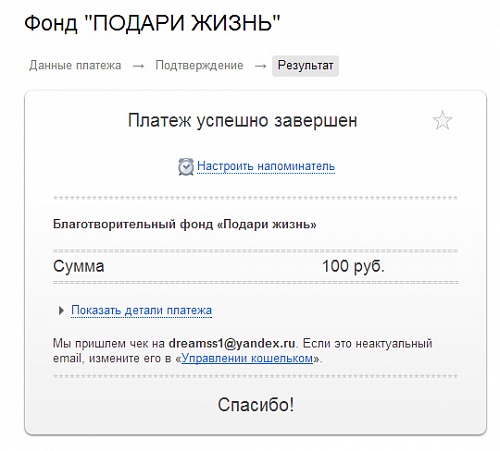Go to the Данные платежа step
The height and width of the screenshot is (451, 500).
click(x=75, y=65)
